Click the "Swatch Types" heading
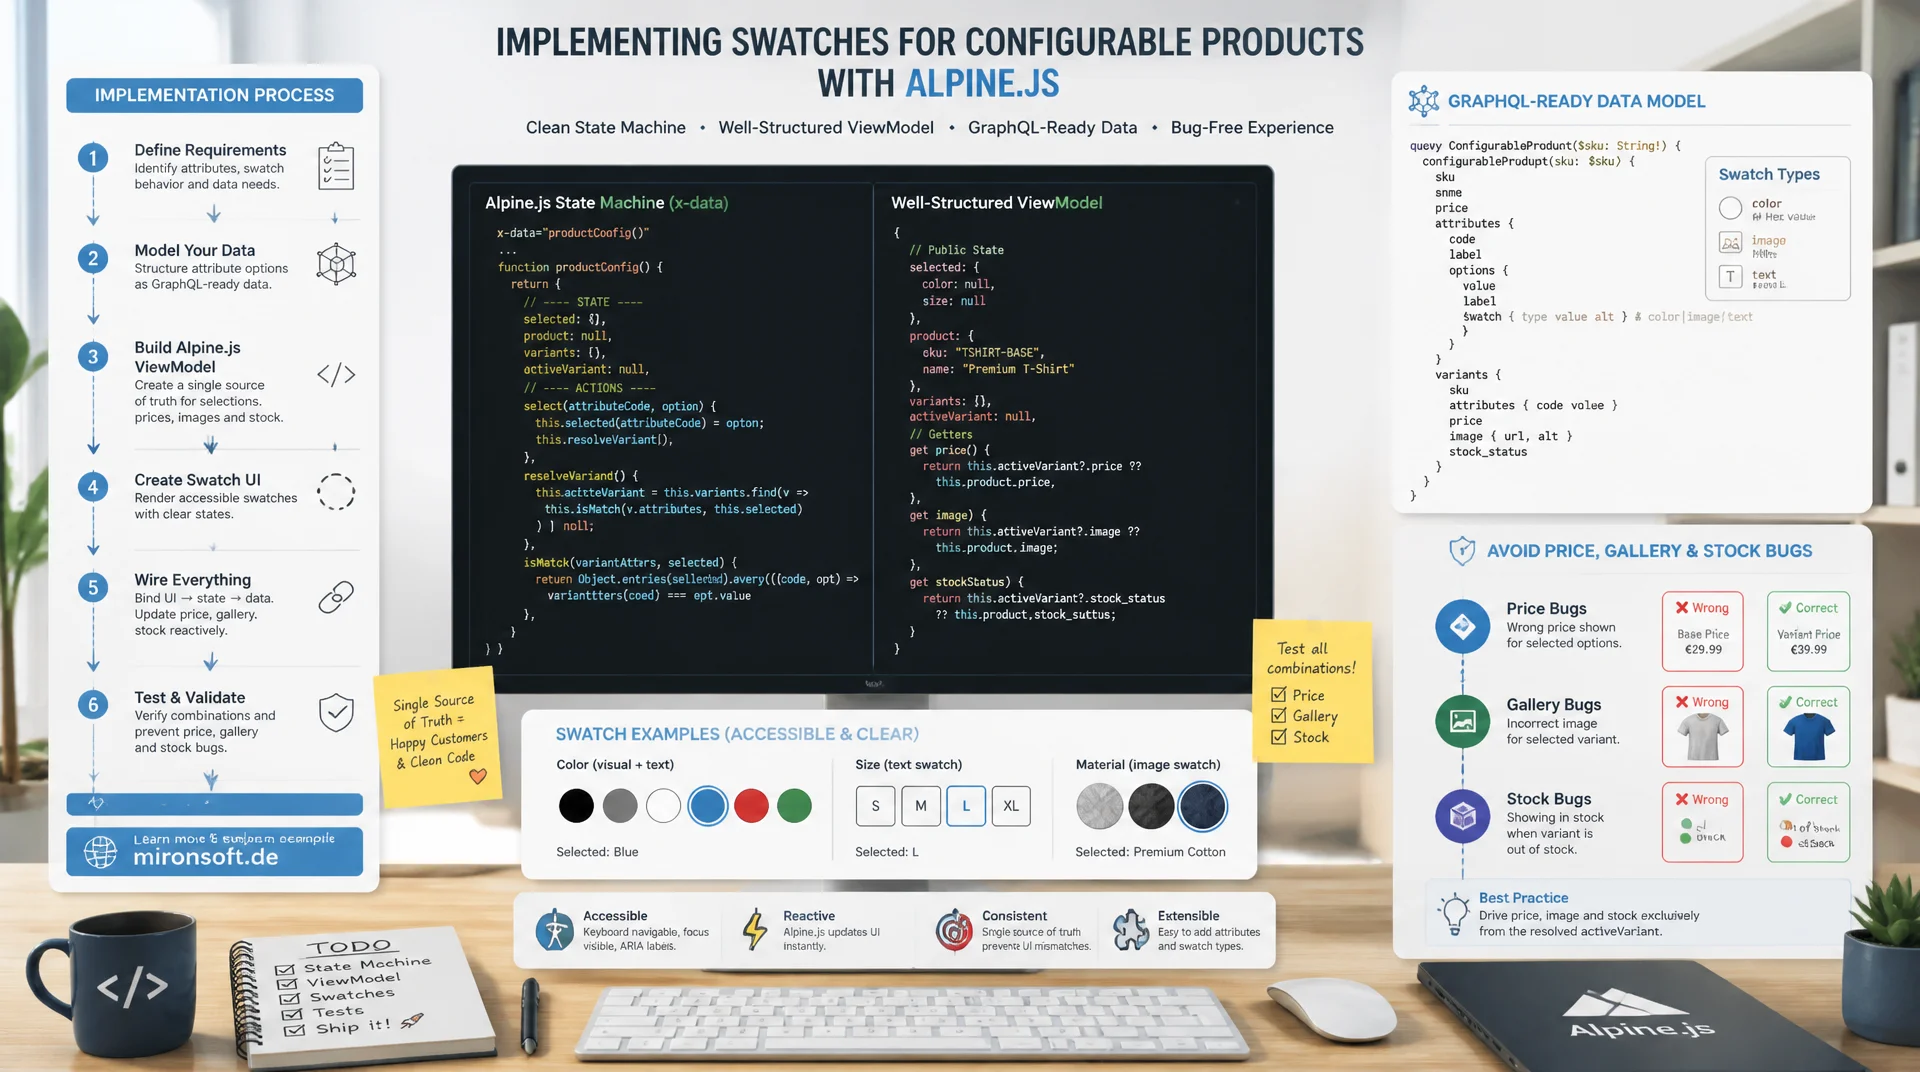 pyautogui.click(x=1769, y=174)
